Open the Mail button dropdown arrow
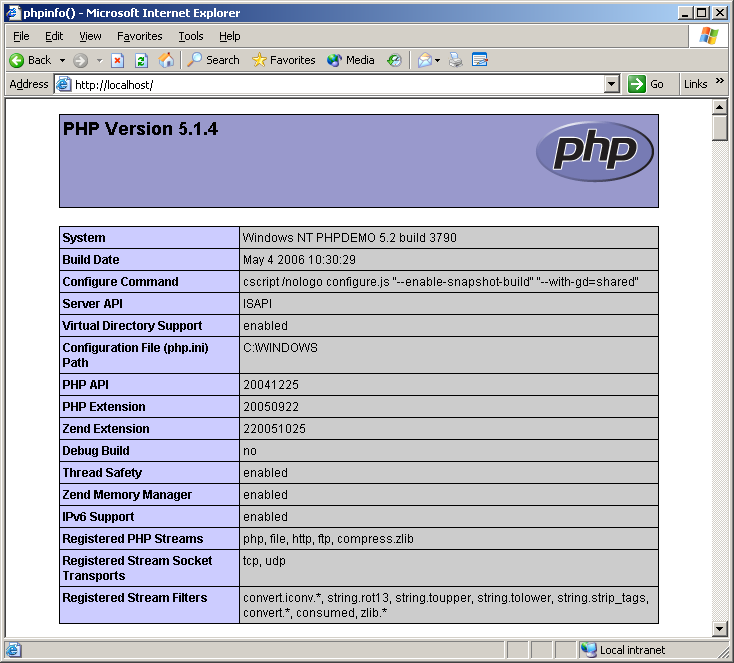Viewport: 734px width, 663px height. coord(437,60)
